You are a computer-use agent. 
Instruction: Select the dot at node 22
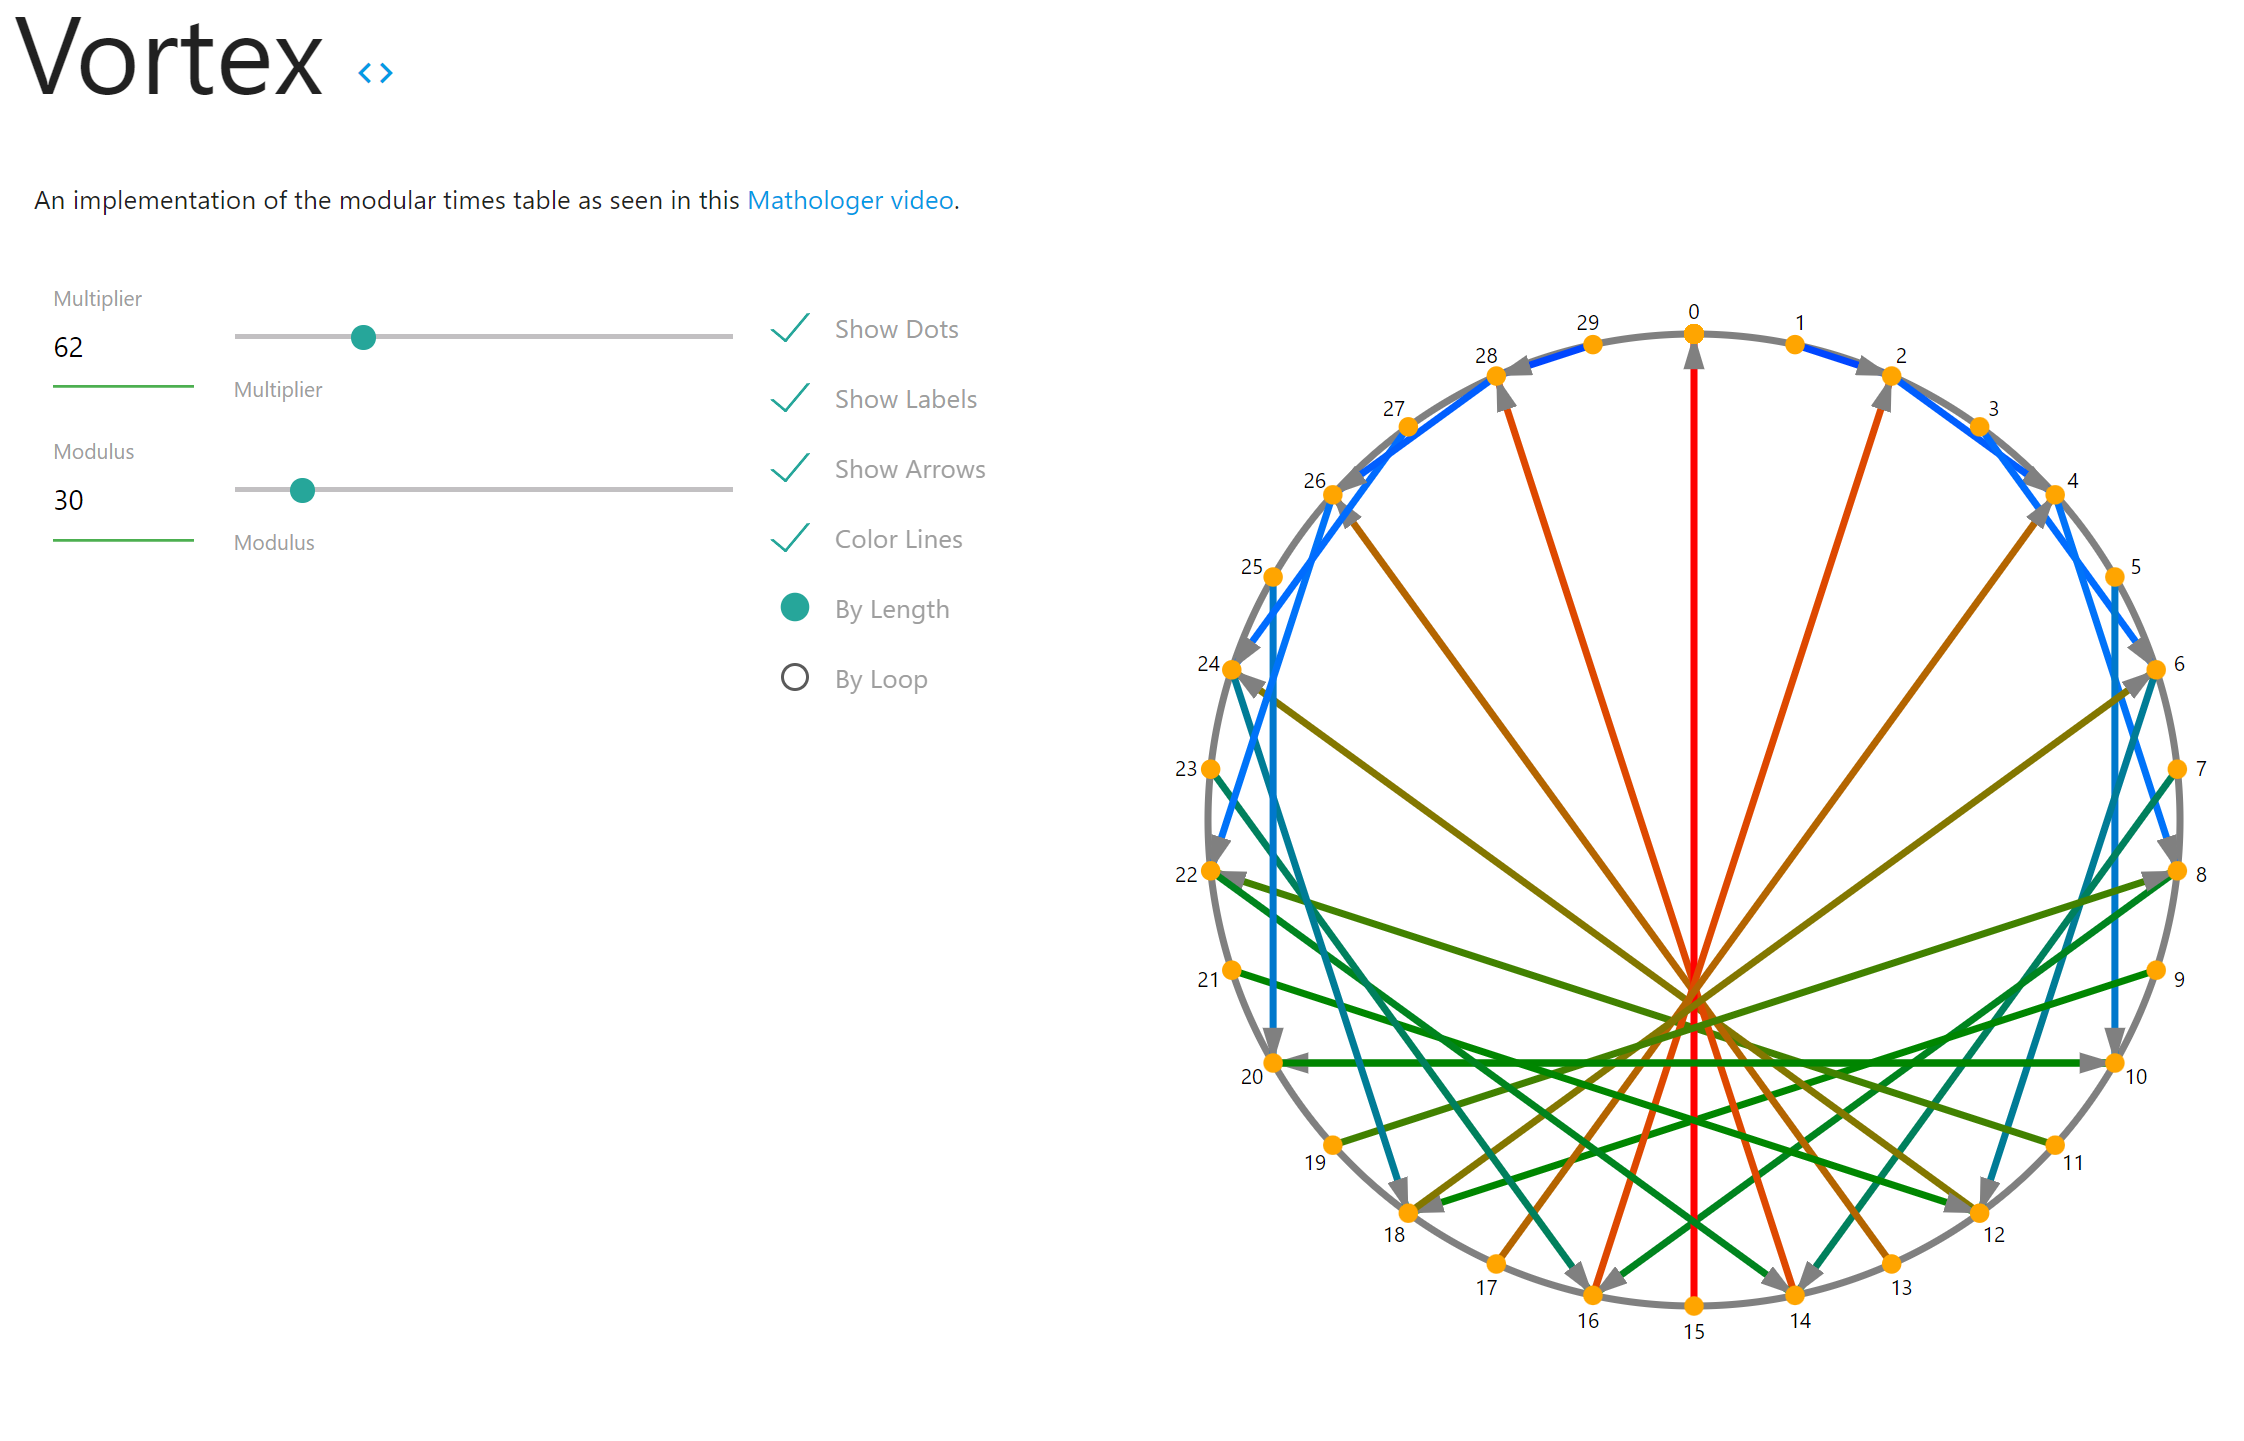click(1211, 871)
